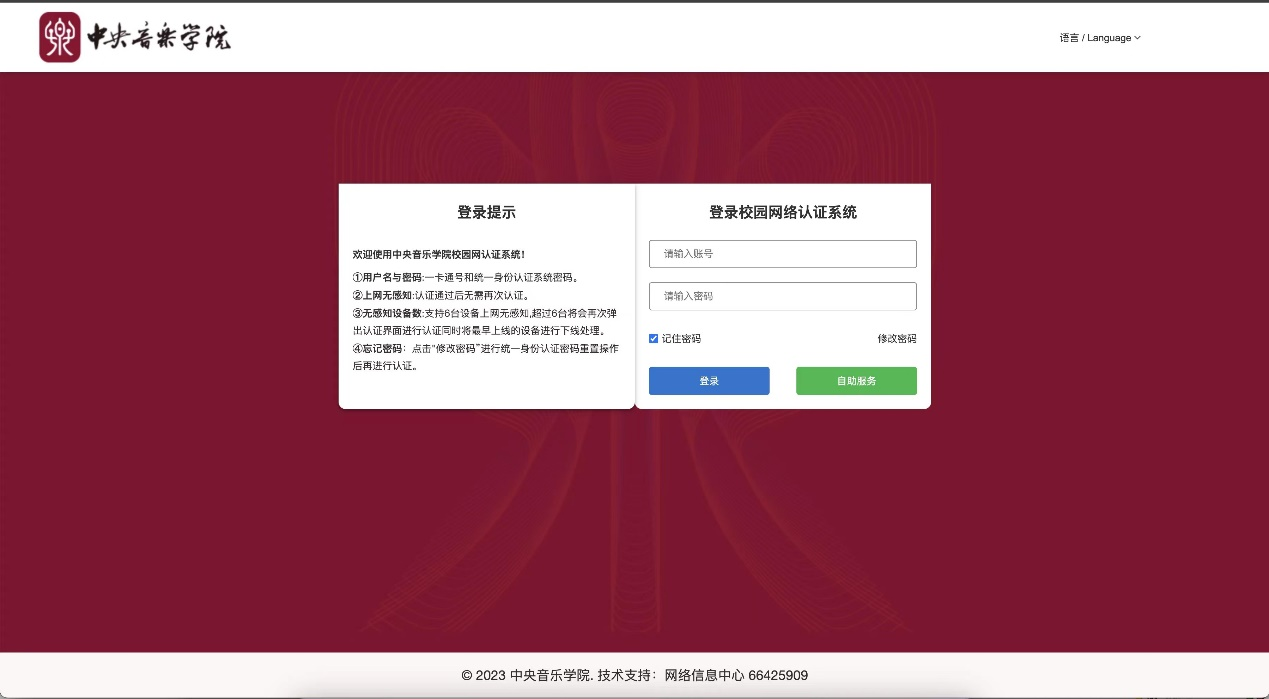
Task: Click the chevron arrow beside Language
Action: click(x=1137, y=38)
